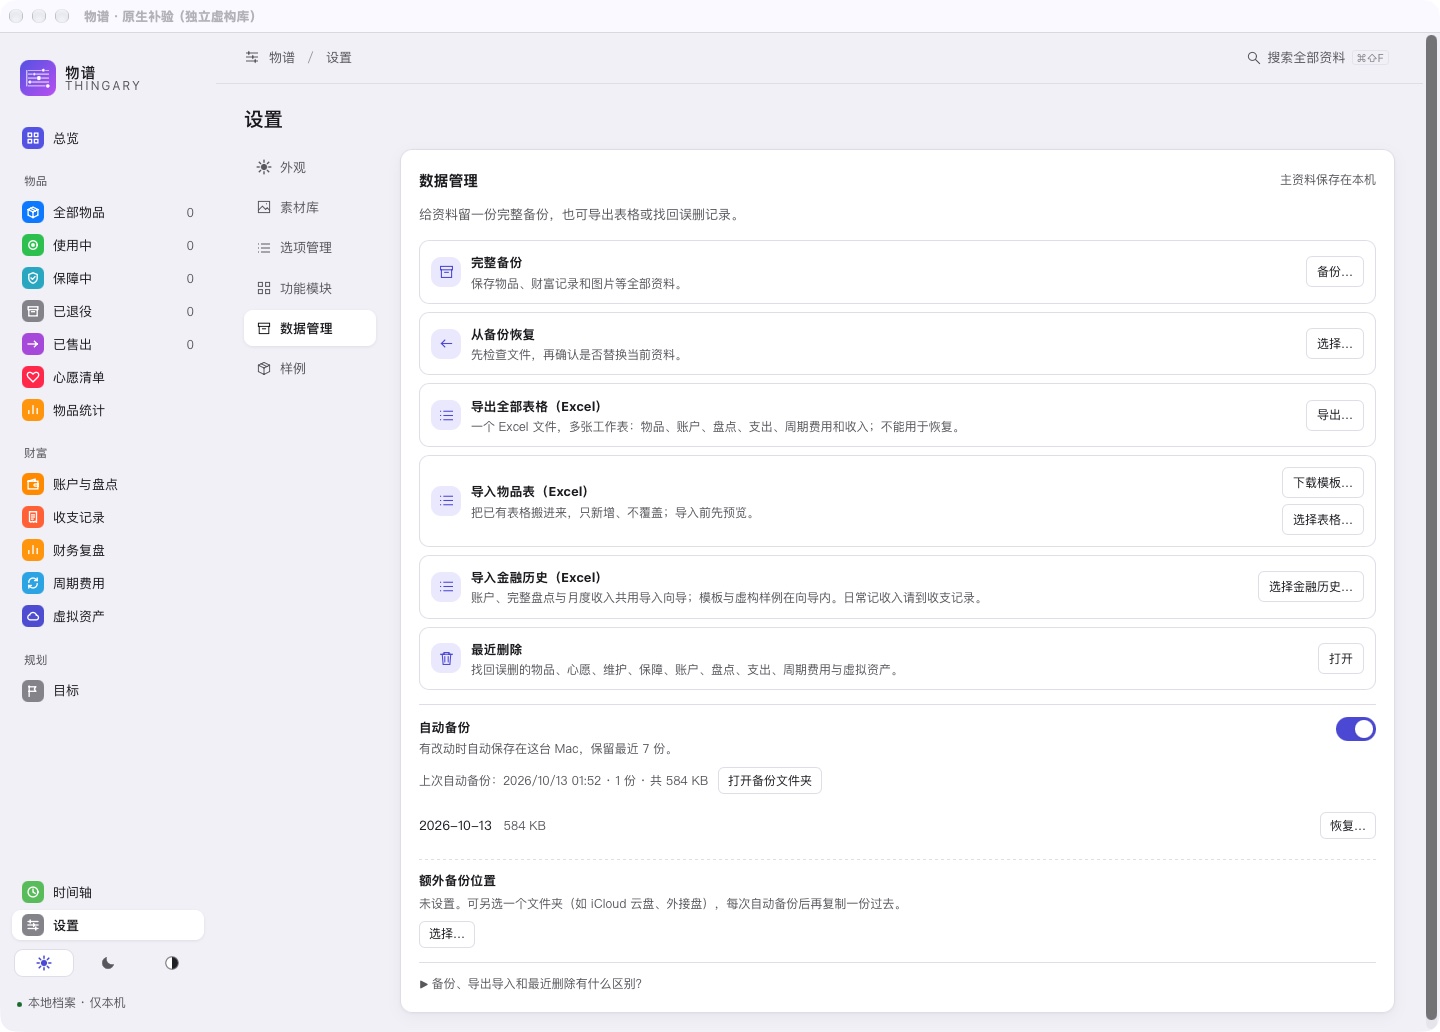Switch to dark theme moon button
This screenshot has width=1440, height=1032.
pyautogui.click(x=108, y=963)
